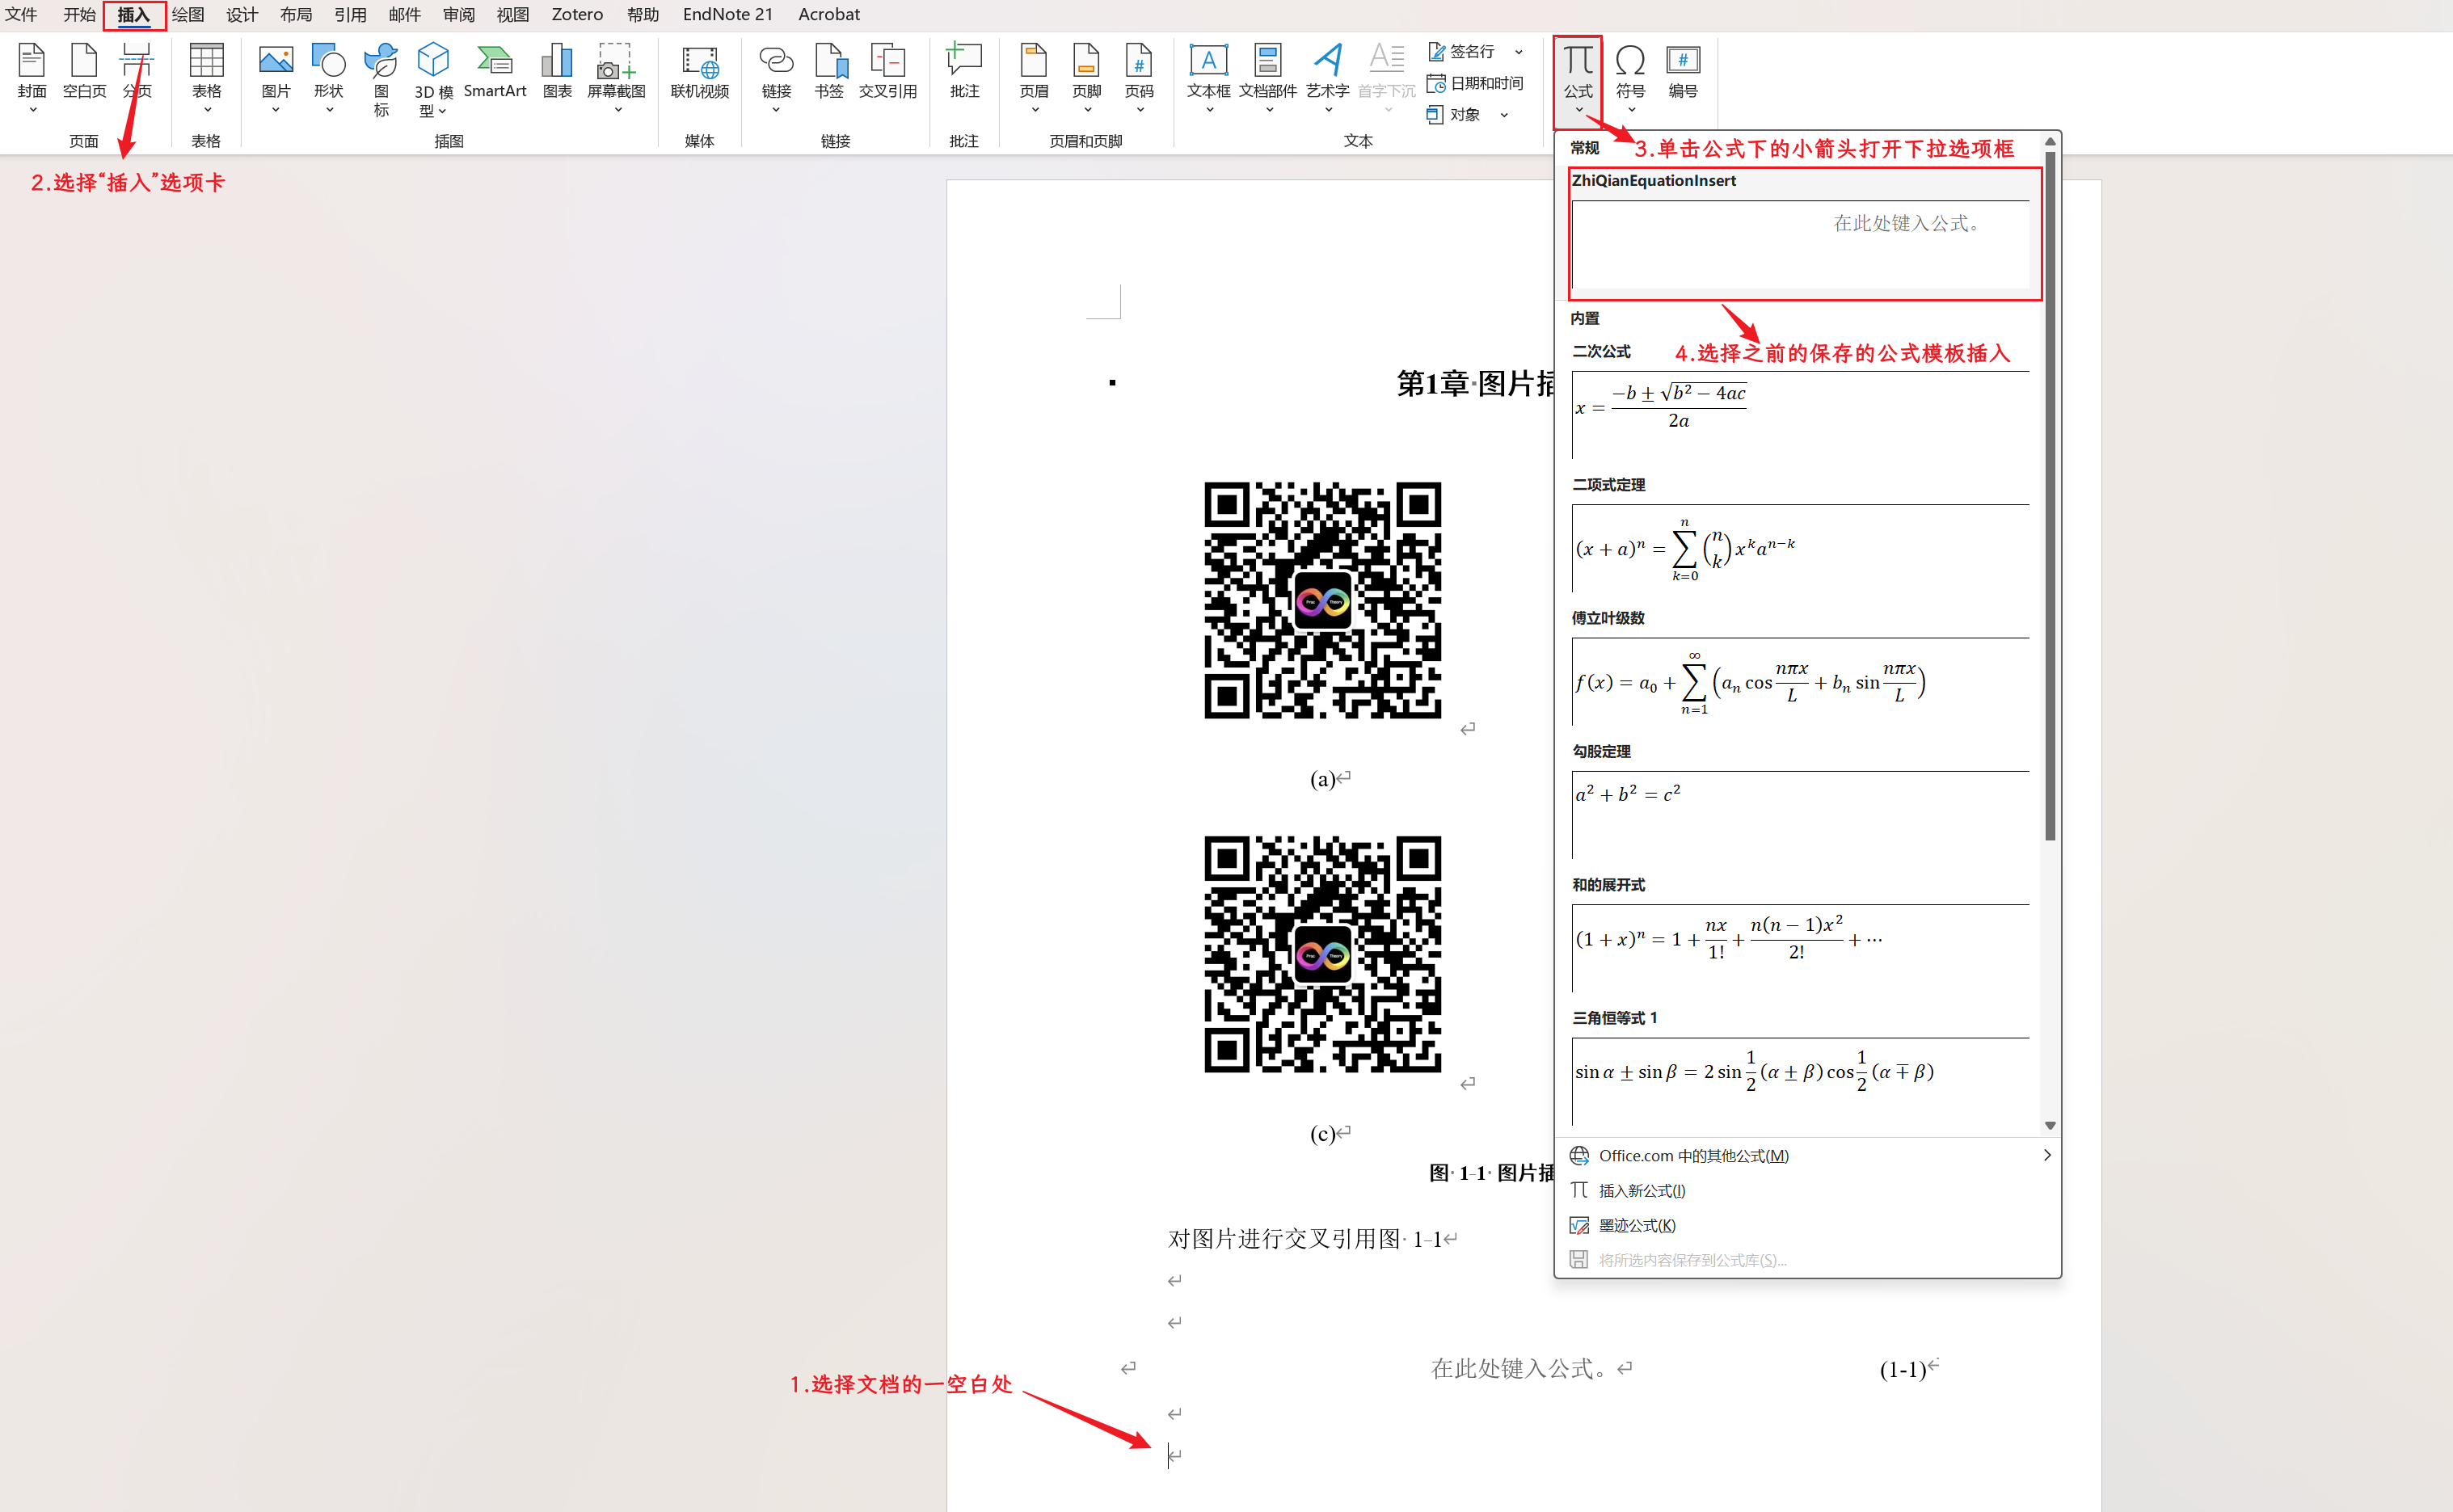The image size is (2453, 1512).
Task: Switch to the 引用 ribbon tab
Action: 350,15
